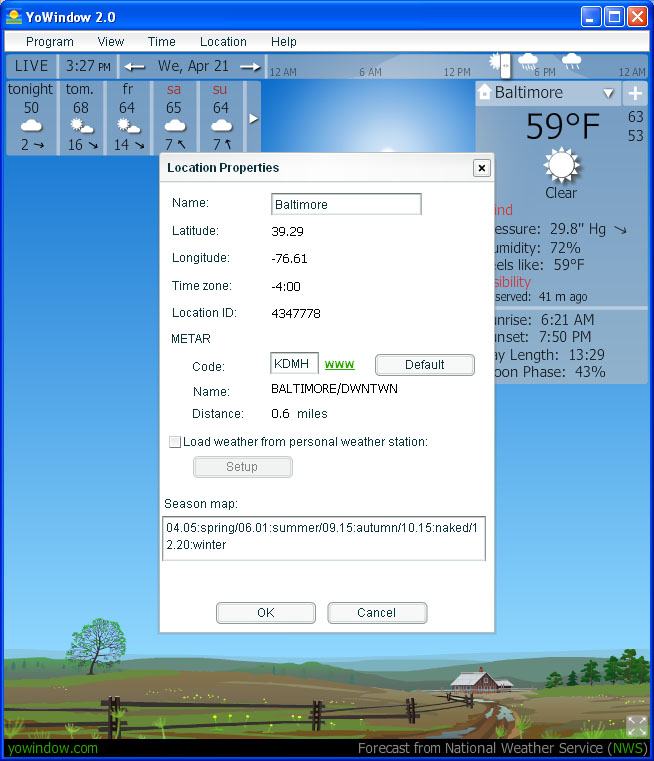The width and height of the screenshot is (654, 761).
Task: Click the 59°F current temperature
Action: coord(563,126)
